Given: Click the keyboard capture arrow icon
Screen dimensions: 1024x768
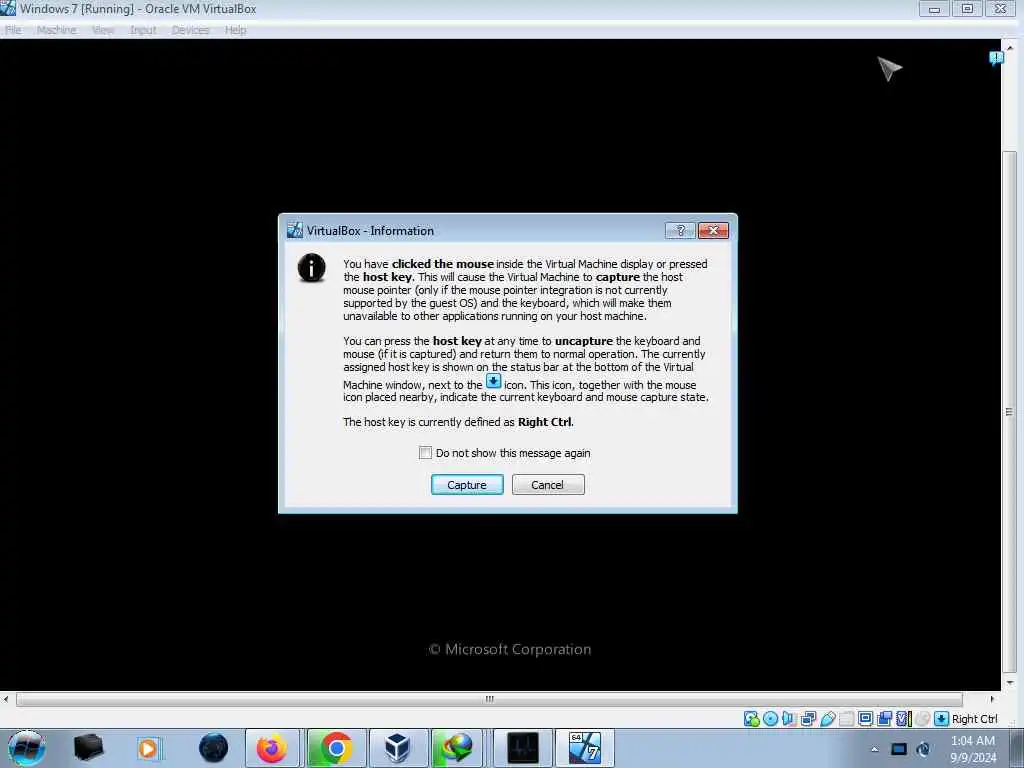Looking at the screenshot, I should click(x=941, y=719).
